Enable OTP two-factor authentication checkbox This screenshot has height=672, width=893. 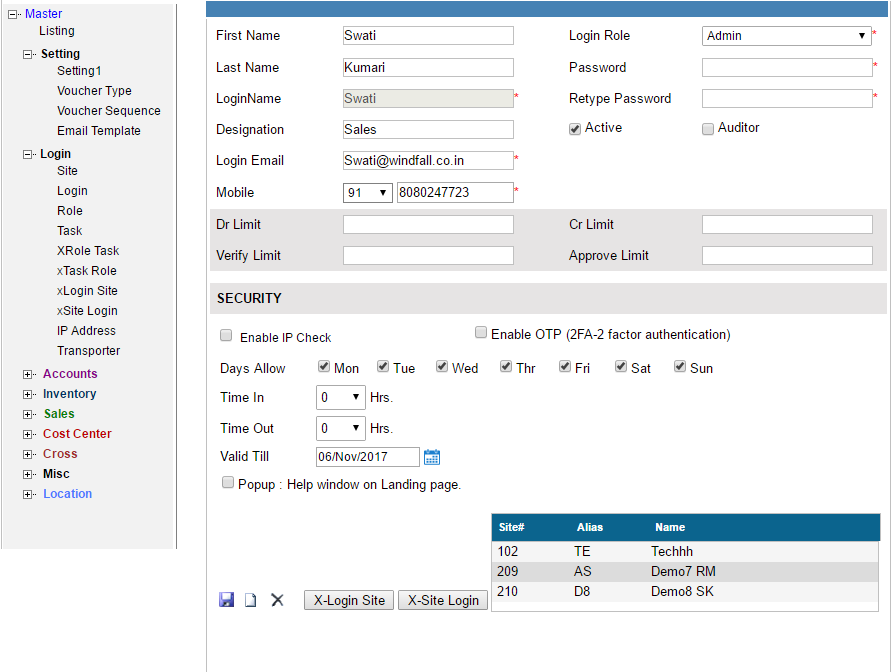481,333
